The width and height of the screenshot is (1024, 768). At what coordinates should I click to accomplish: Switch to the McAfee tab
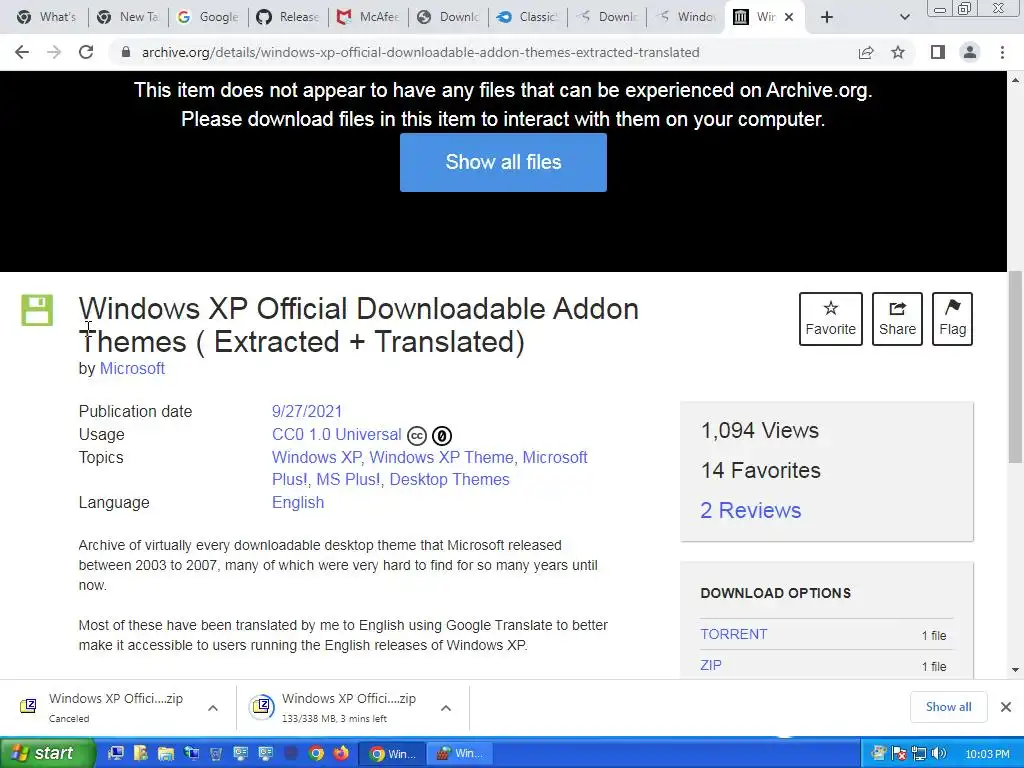pos(368,17)
